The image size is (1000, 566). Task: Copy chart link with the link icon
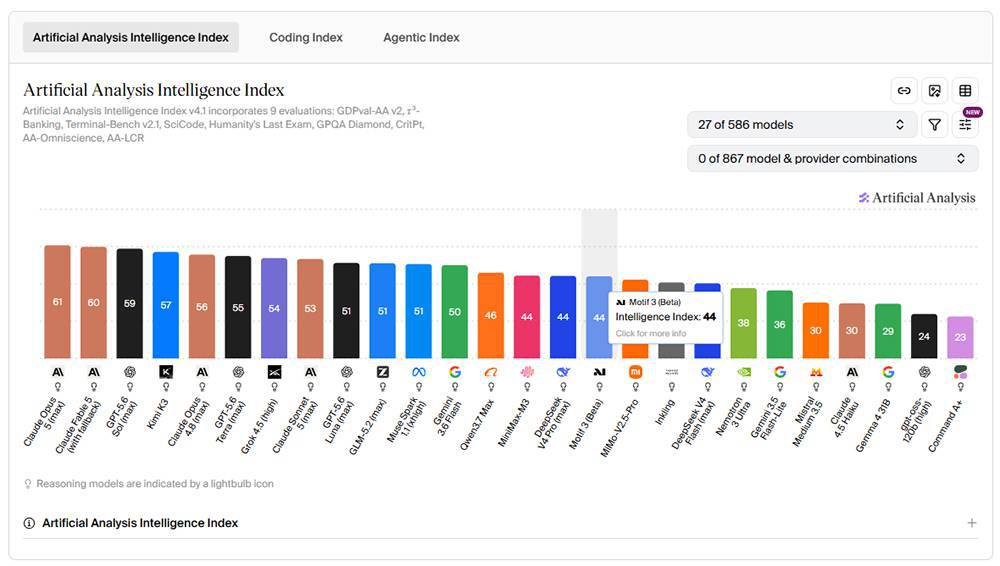point(904,91)
